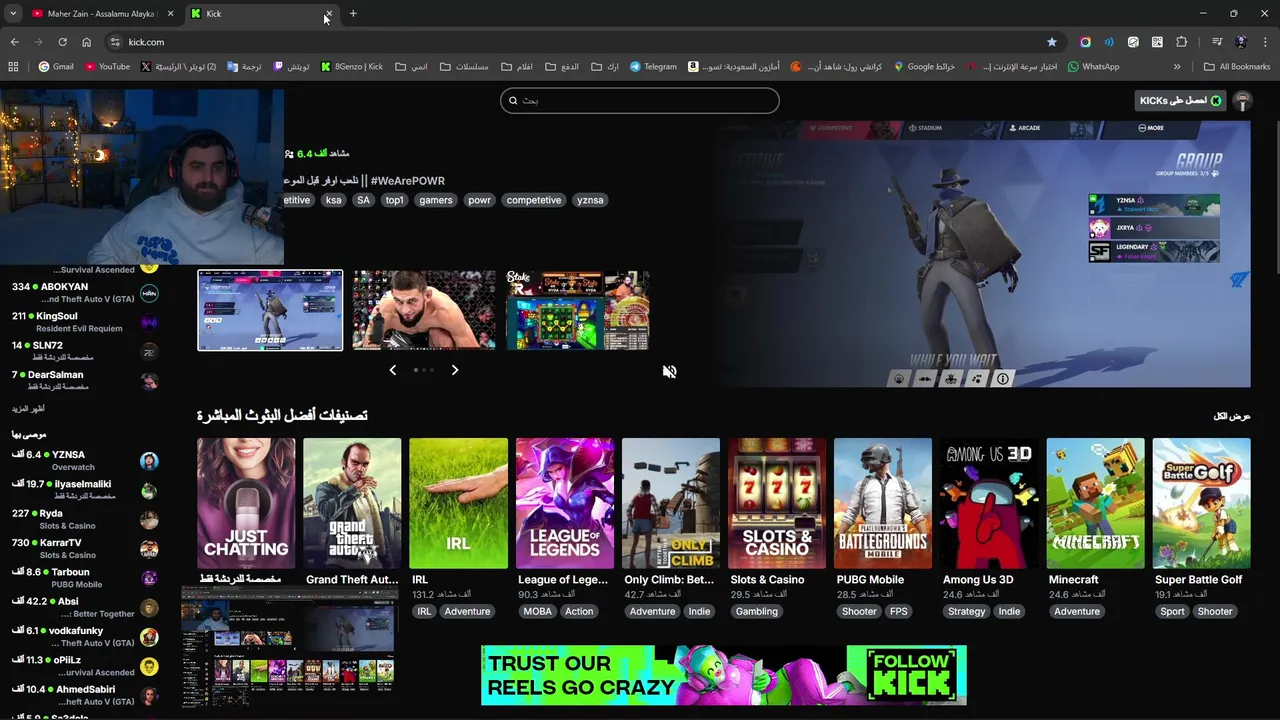This screenshot has height=720, width=1280.
Task: Open the League of Legends category card
Action: [565, 503]
